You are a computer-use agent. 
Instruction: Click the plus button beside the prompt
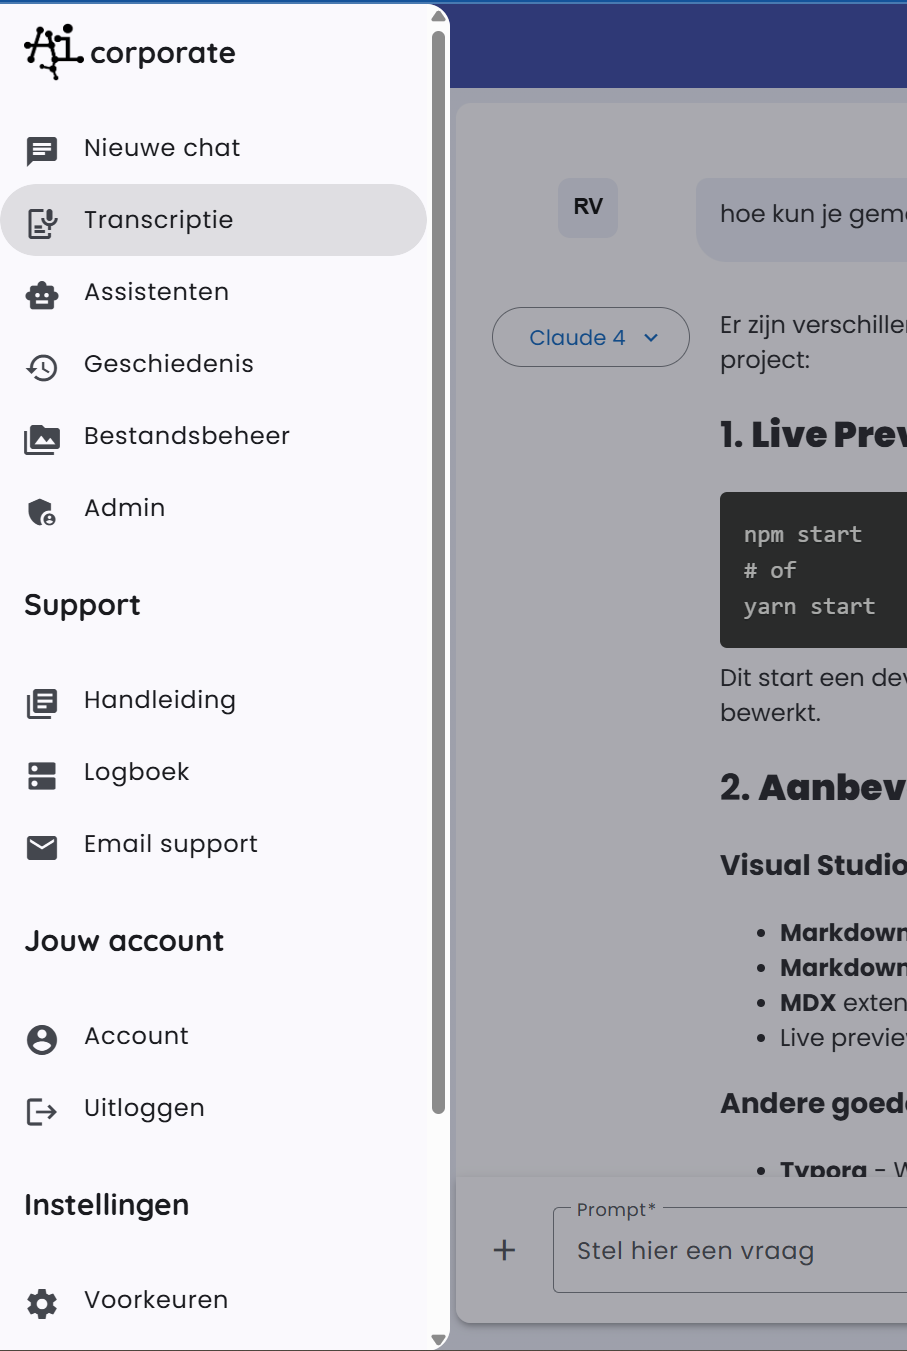tap(505, 1250)
